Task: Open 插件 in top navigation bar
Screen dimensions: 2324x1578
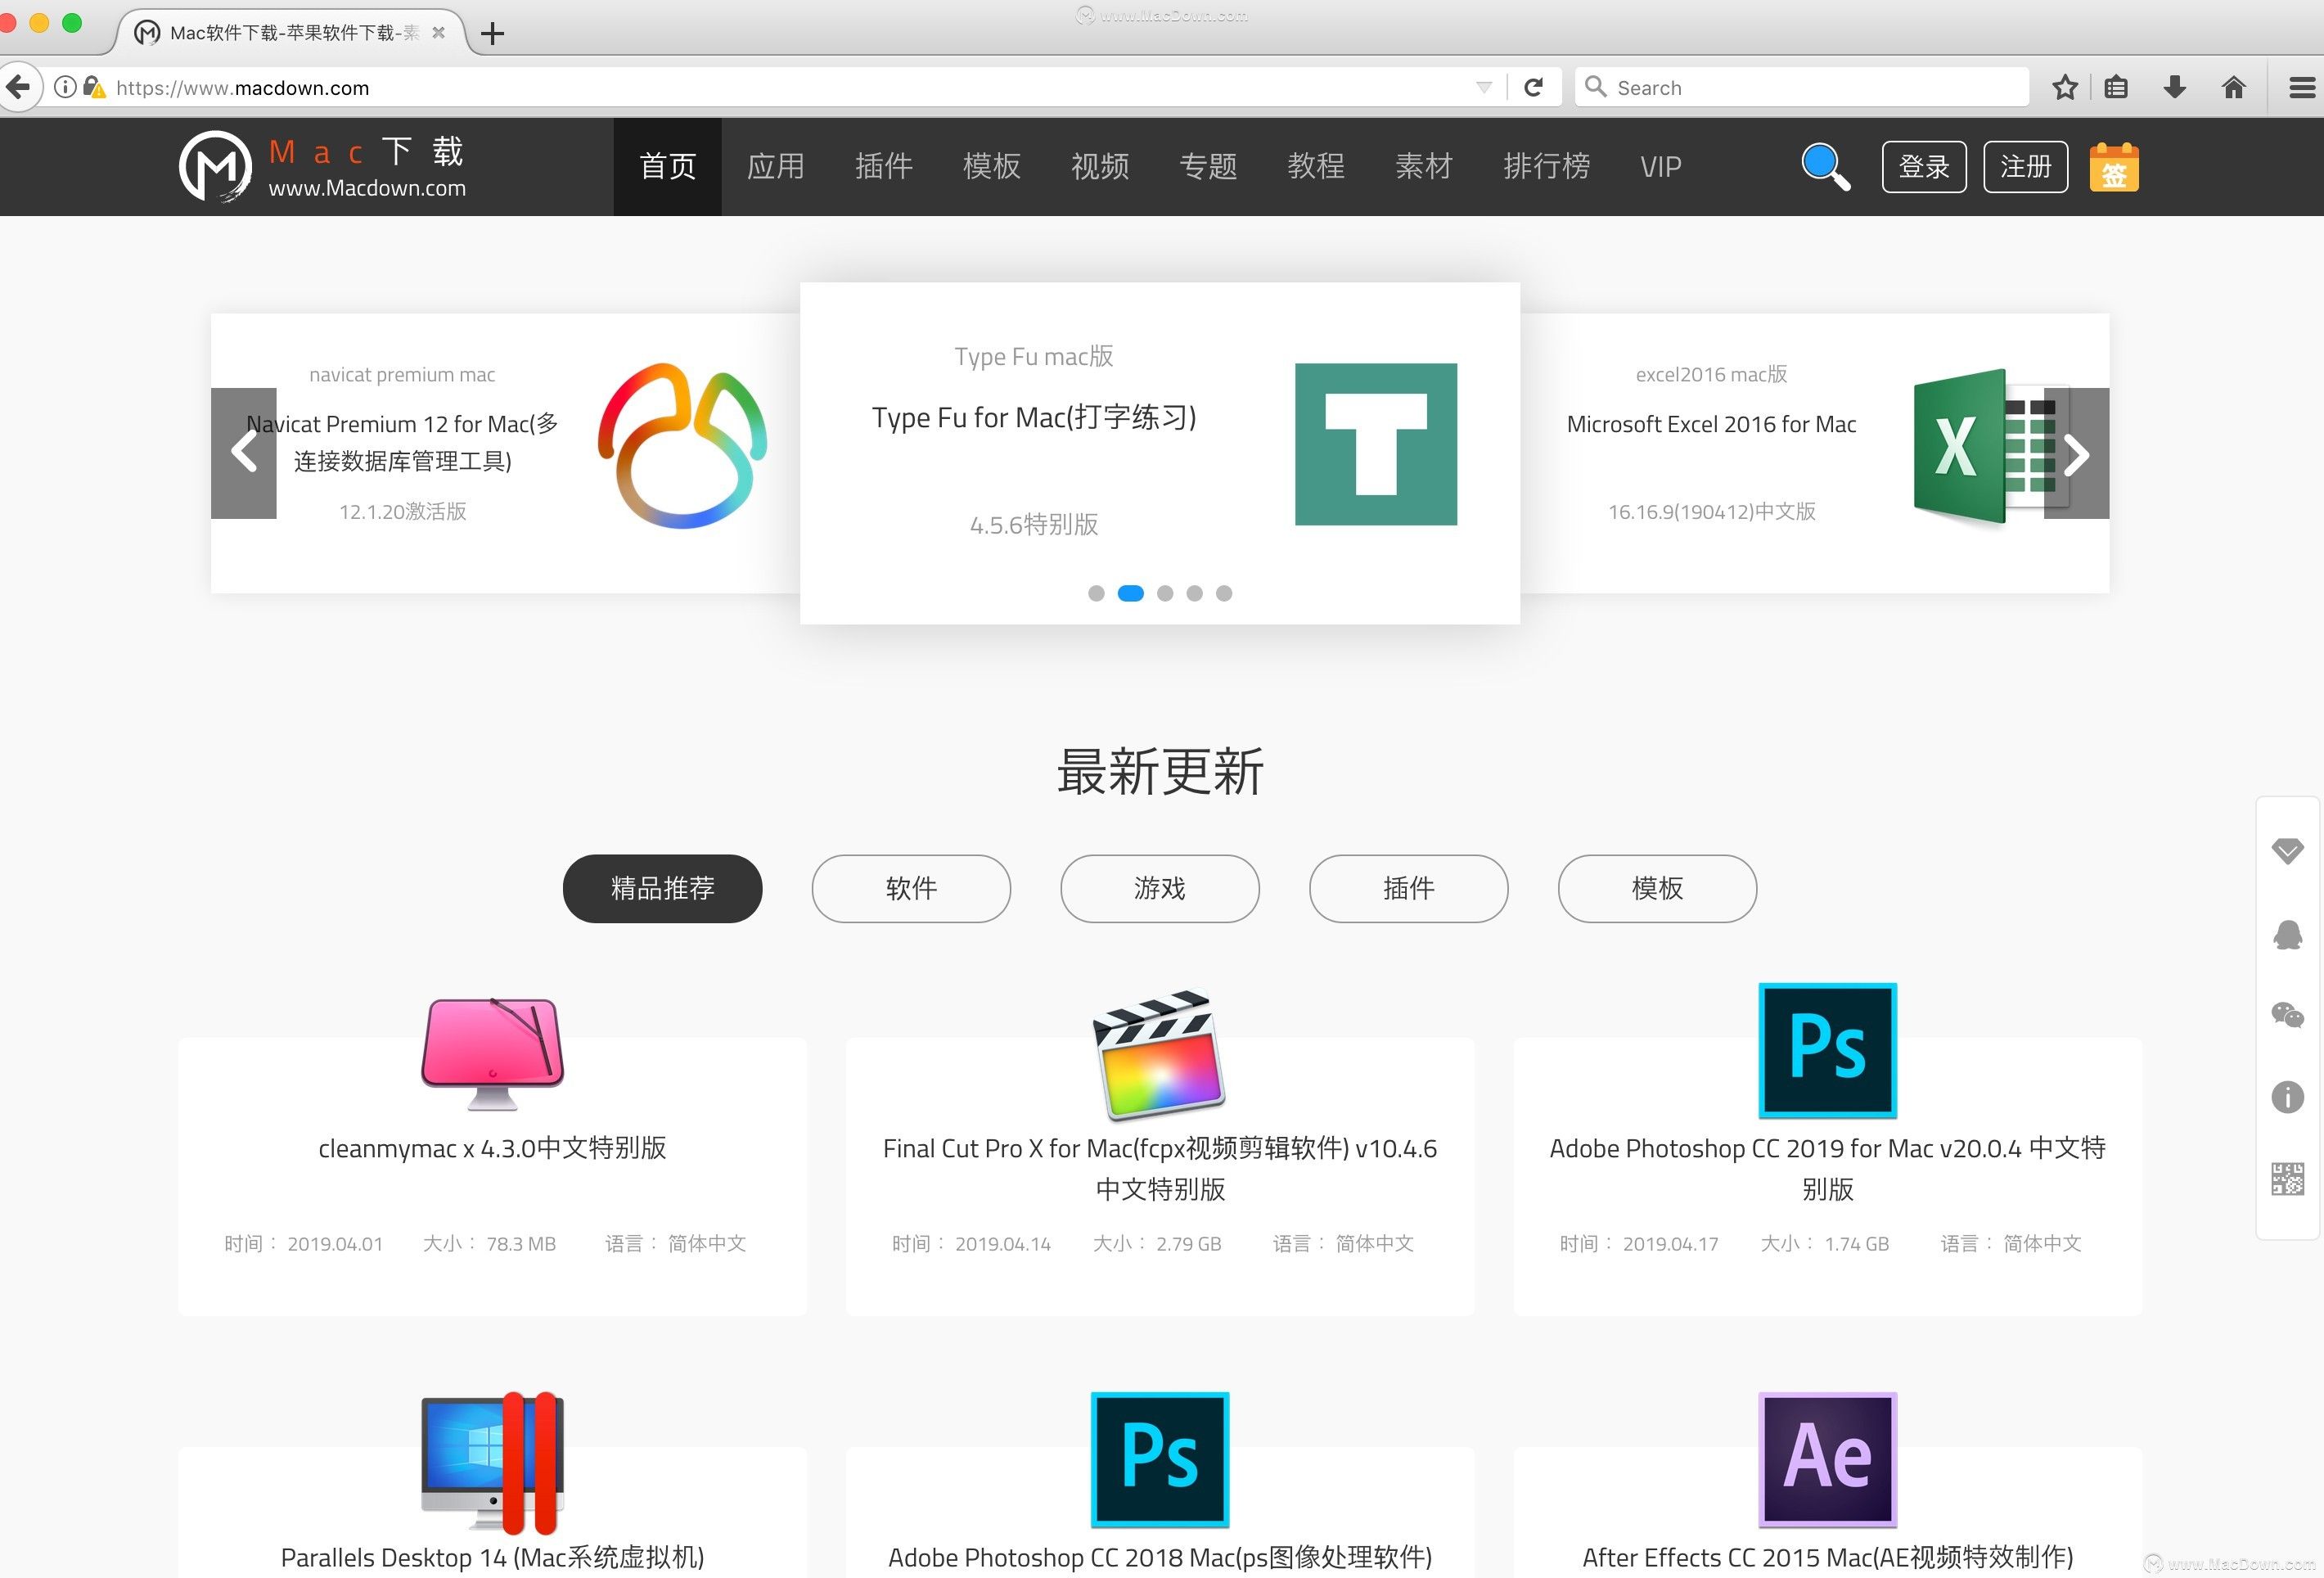Action: click(x=883, y=166)
